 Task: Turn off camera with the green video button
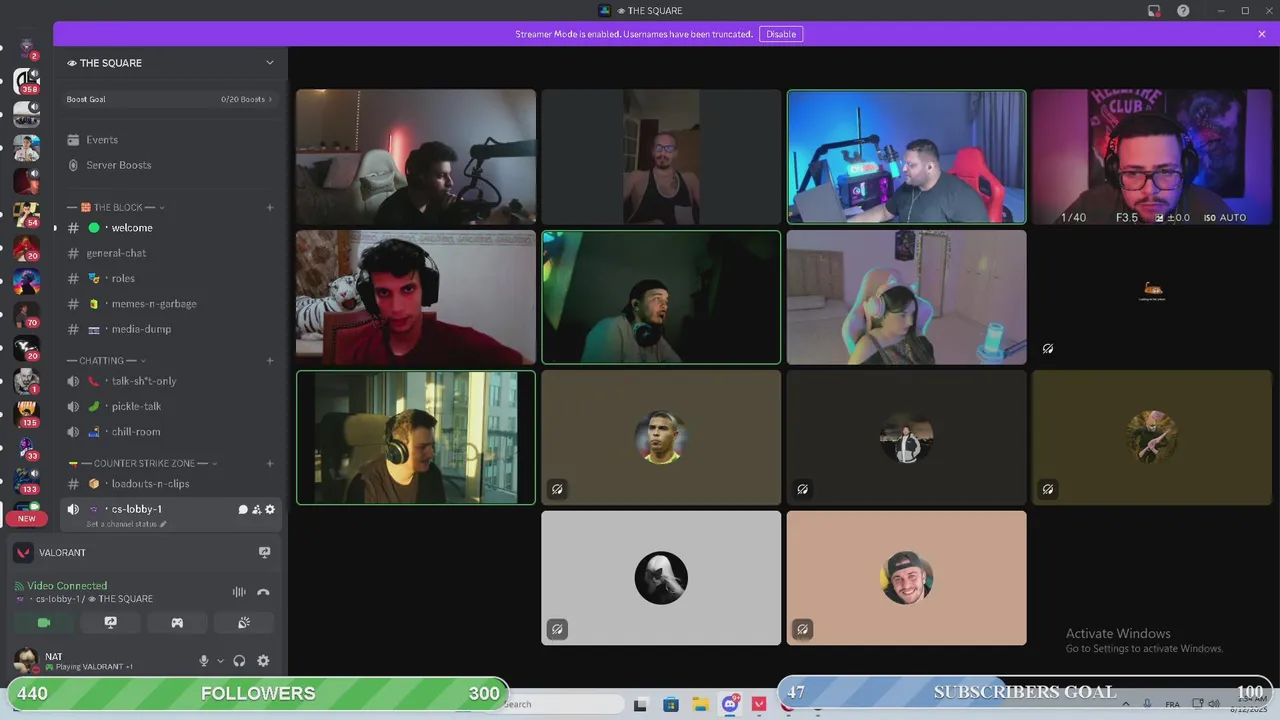coord(43,622)
